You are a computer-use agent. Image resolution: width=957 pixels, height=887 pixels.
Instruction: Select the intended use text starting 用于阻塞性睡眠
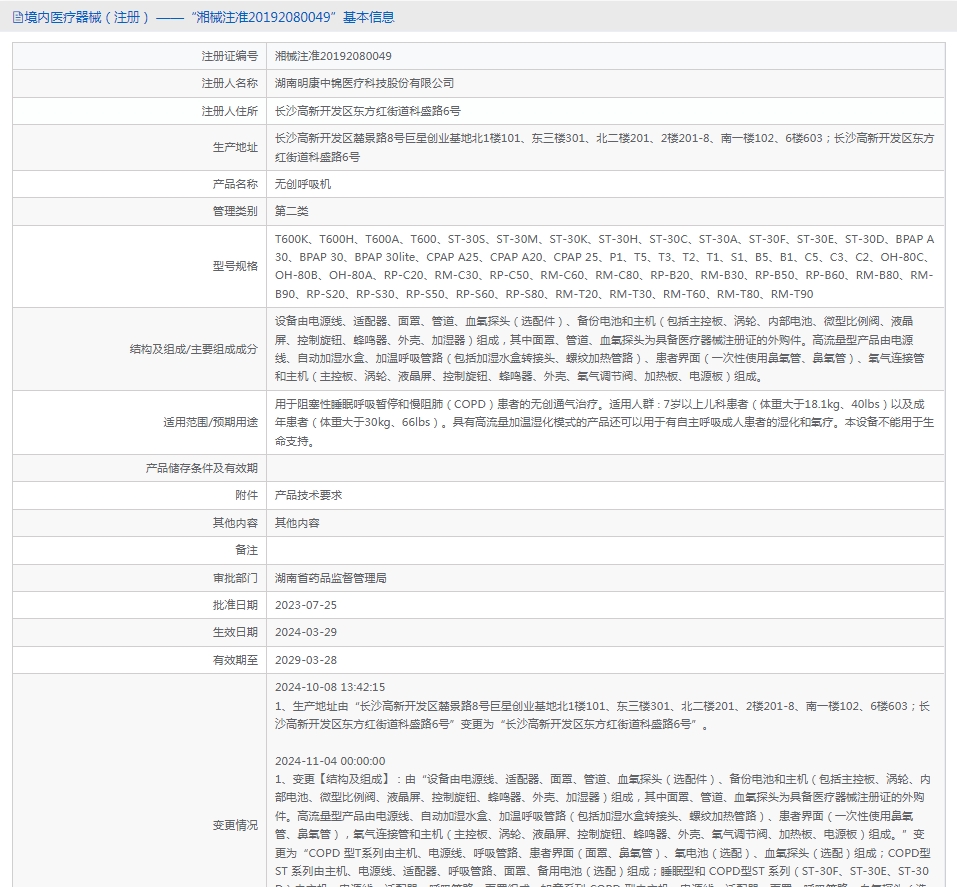tap(604, 422)
